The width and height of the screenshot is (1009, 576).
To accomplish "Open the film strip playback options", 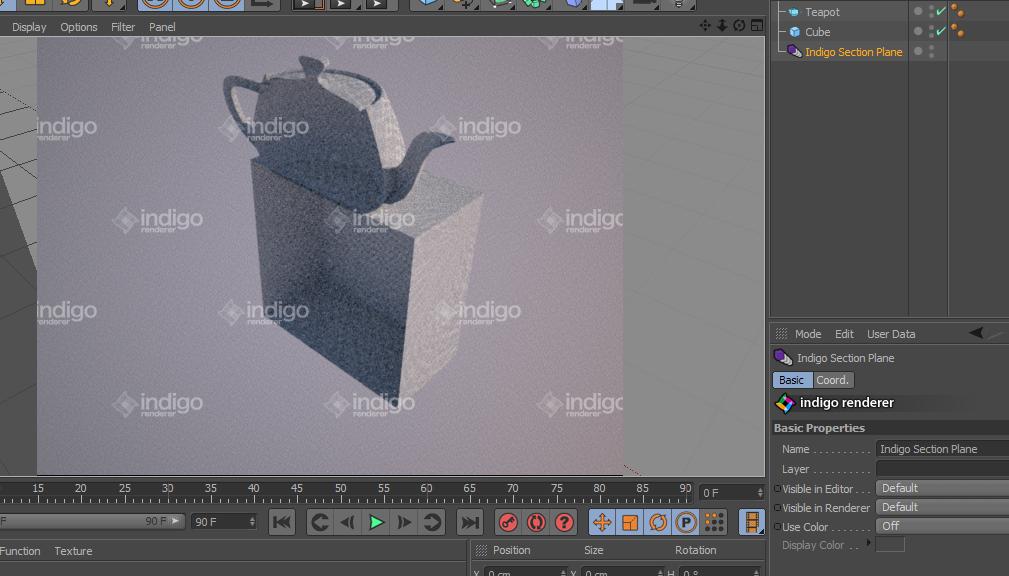I will pyautogui.click(x=752, y=522).
